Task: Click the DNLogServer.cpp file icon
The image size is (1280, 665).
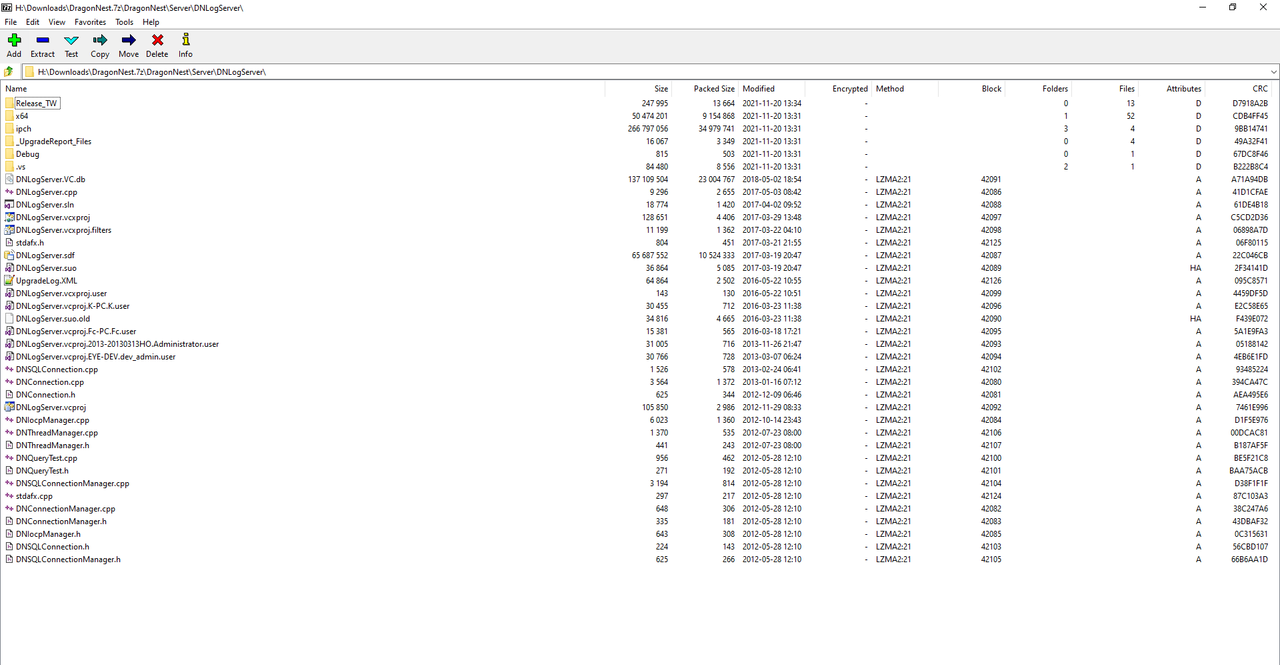Action: coord(9,192)
